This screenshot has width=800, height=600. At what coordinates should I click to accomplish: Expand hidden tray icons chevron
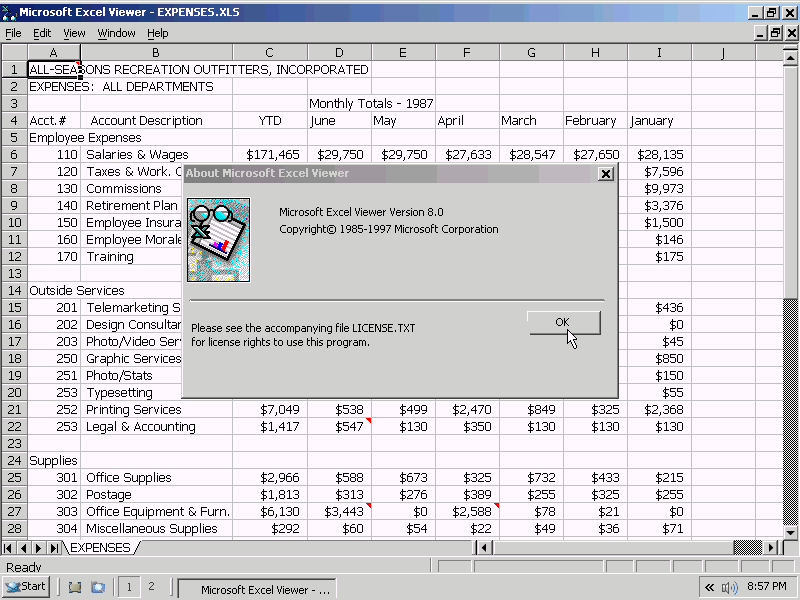pos(709,587)
